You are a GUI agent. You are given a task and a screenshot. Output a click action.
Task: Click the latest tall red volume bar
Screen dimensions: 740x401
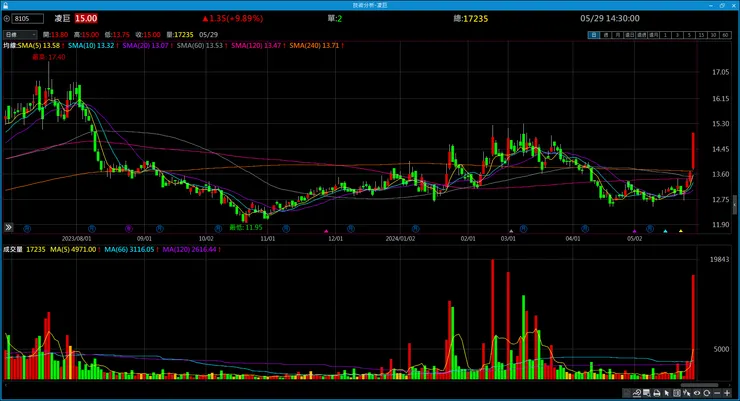(693, 327)
